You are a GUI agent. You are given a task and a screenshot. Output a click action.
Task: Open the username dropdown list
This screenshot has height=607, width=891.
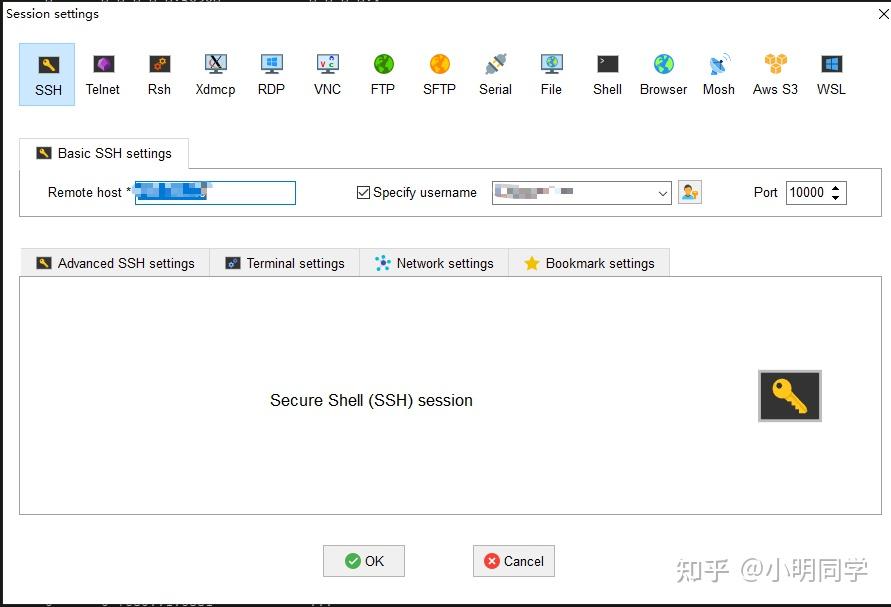[x=662, y=192]
